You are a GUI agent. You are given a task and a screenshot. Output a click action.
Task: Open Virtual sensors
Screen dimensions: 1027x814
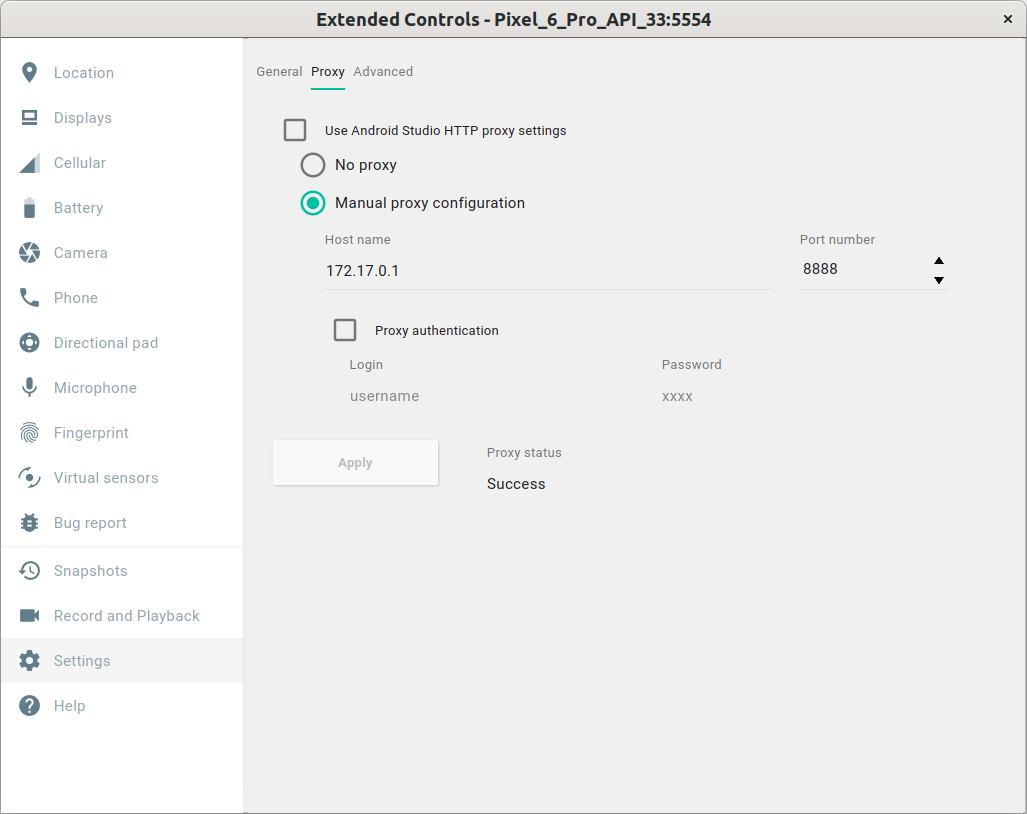(x=105, y=477)
